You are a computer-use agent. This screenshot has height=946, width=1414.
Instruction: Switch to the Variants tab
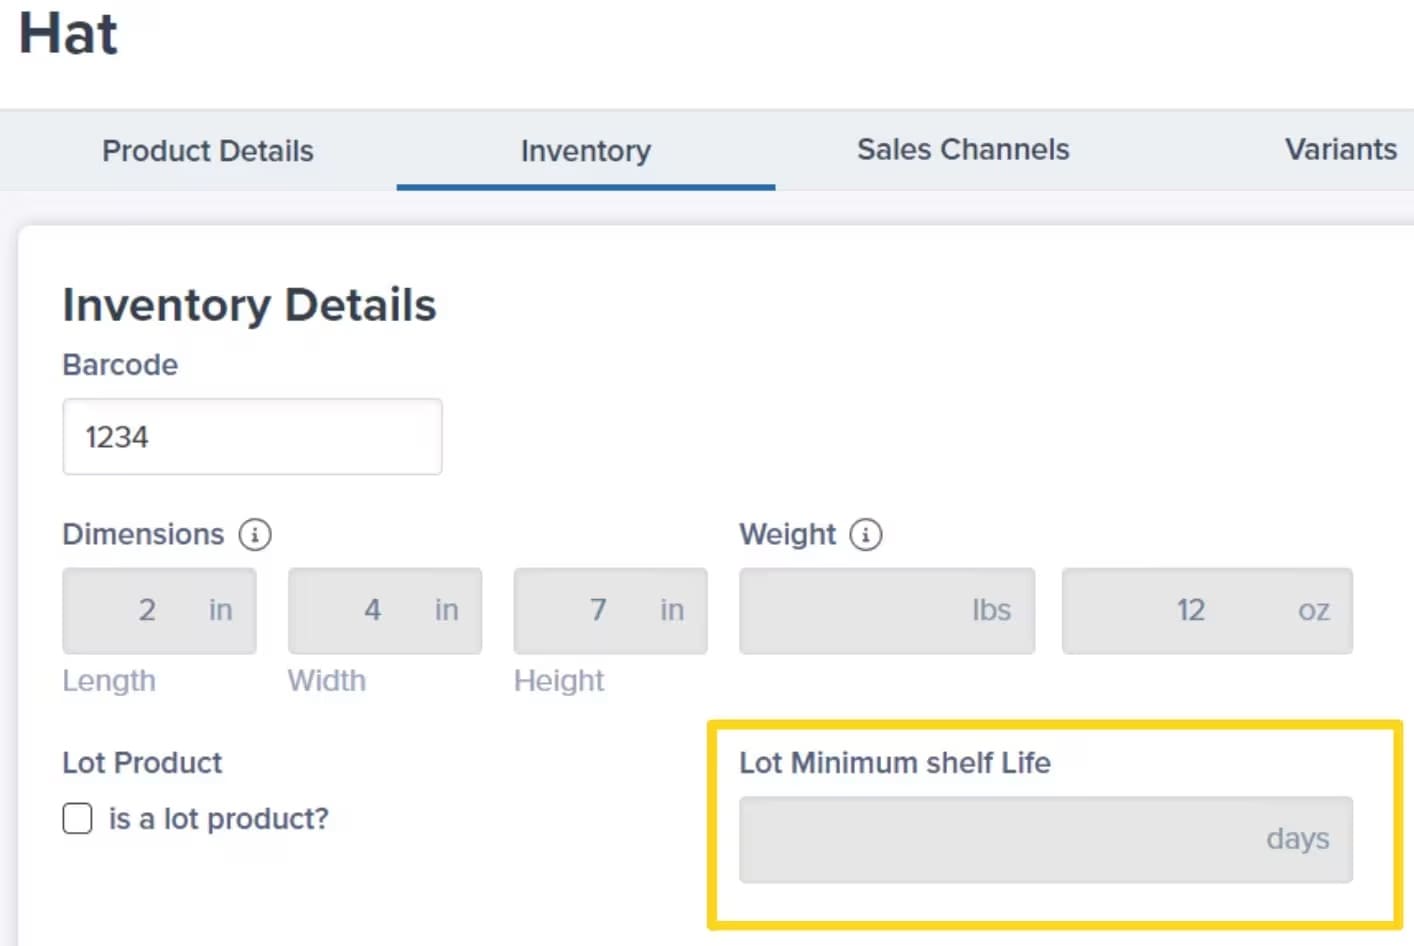coord(1340,150)
